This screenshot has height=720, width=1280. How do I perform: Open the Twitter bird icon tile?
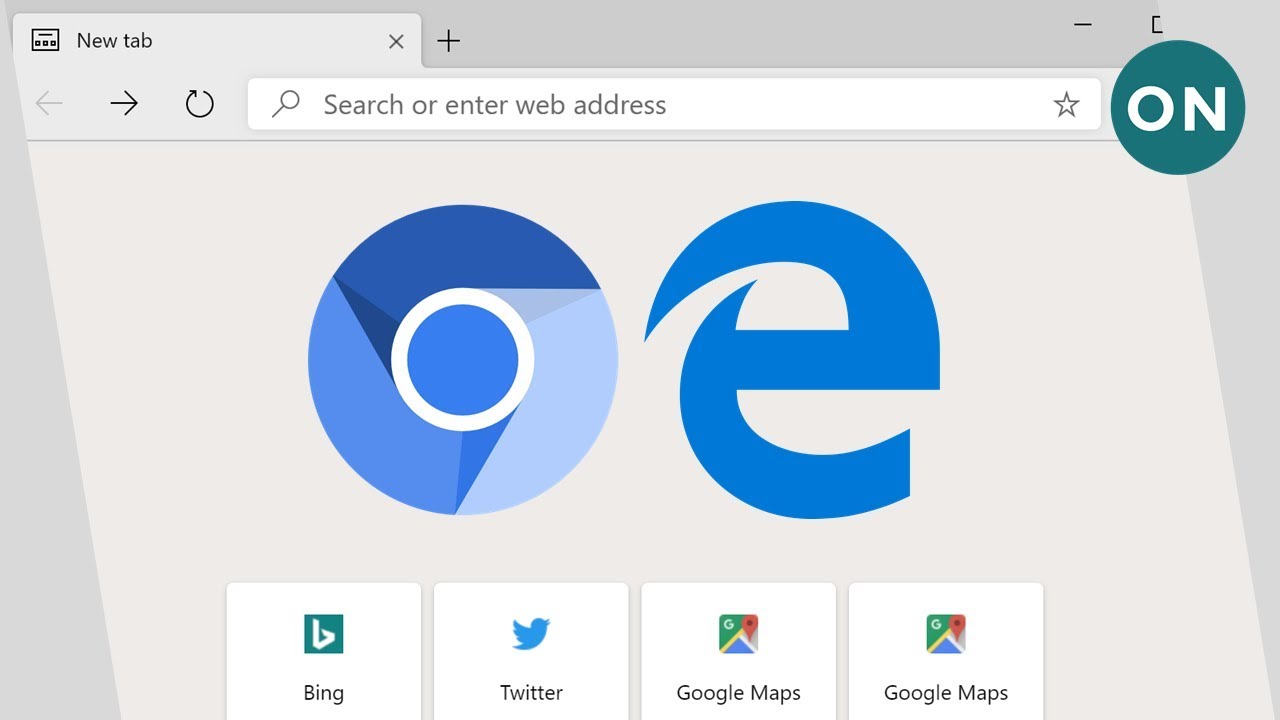(x=531, y=634)
